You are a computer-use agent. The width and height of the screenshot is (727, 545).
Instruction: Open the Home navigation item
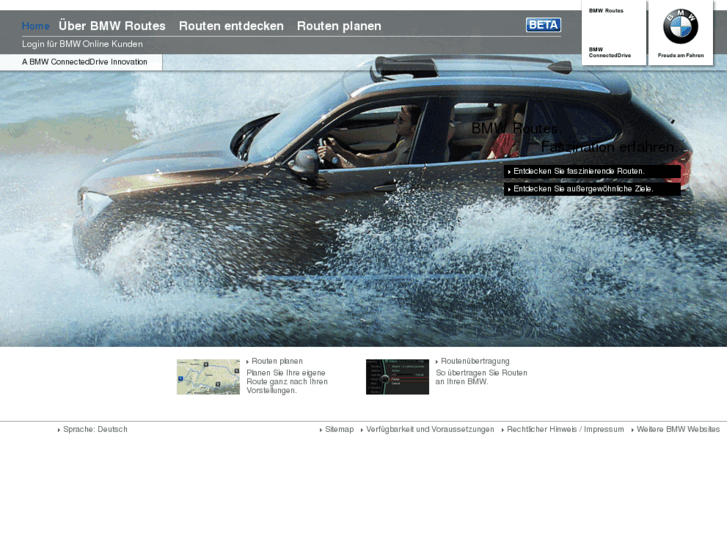click(35, 26)
